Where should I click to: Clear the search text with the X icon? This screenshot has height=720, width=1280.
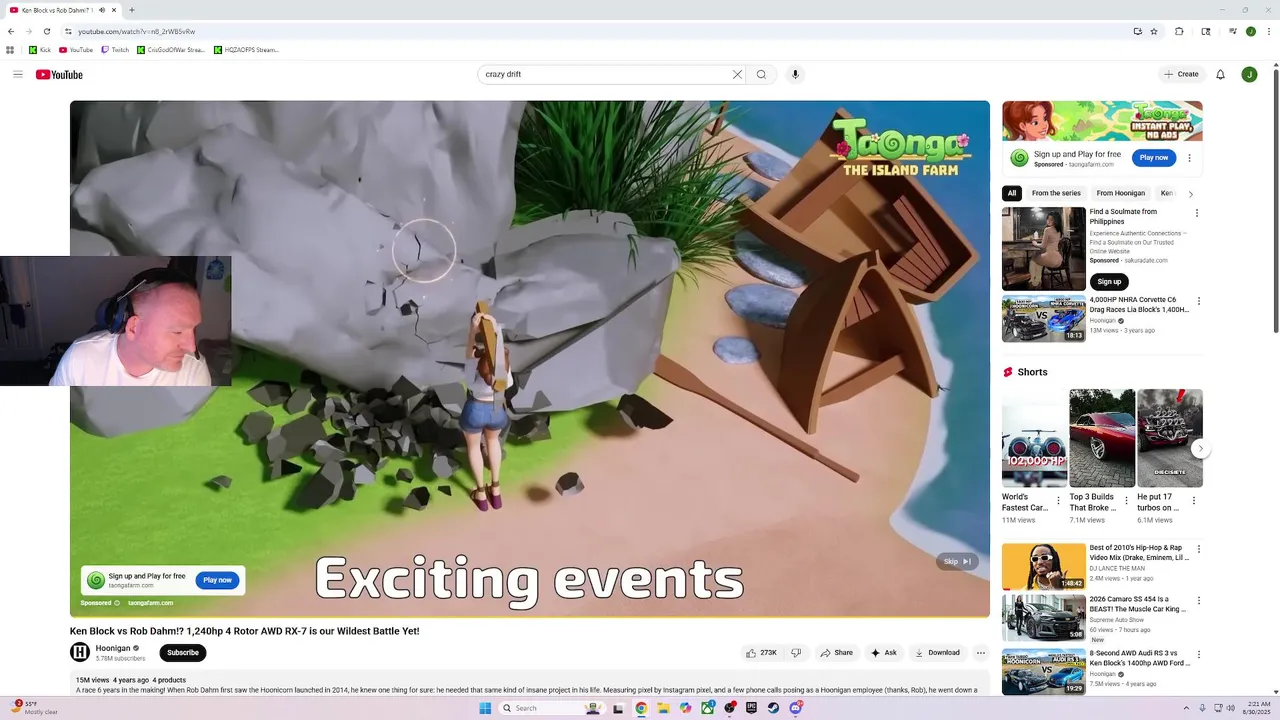click(737, 74)
